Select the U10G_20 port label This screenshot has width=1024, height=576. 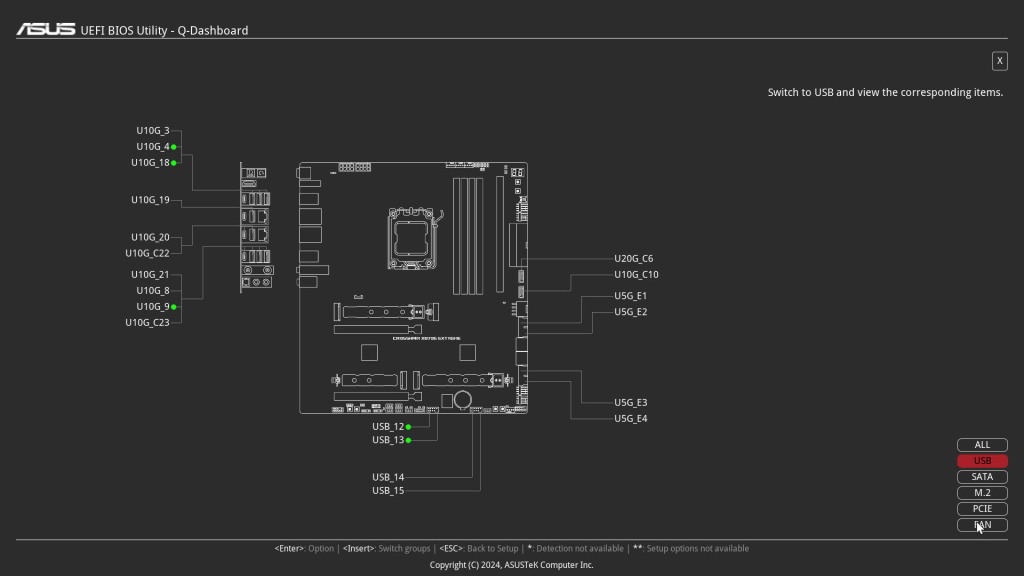coord(150,237)
